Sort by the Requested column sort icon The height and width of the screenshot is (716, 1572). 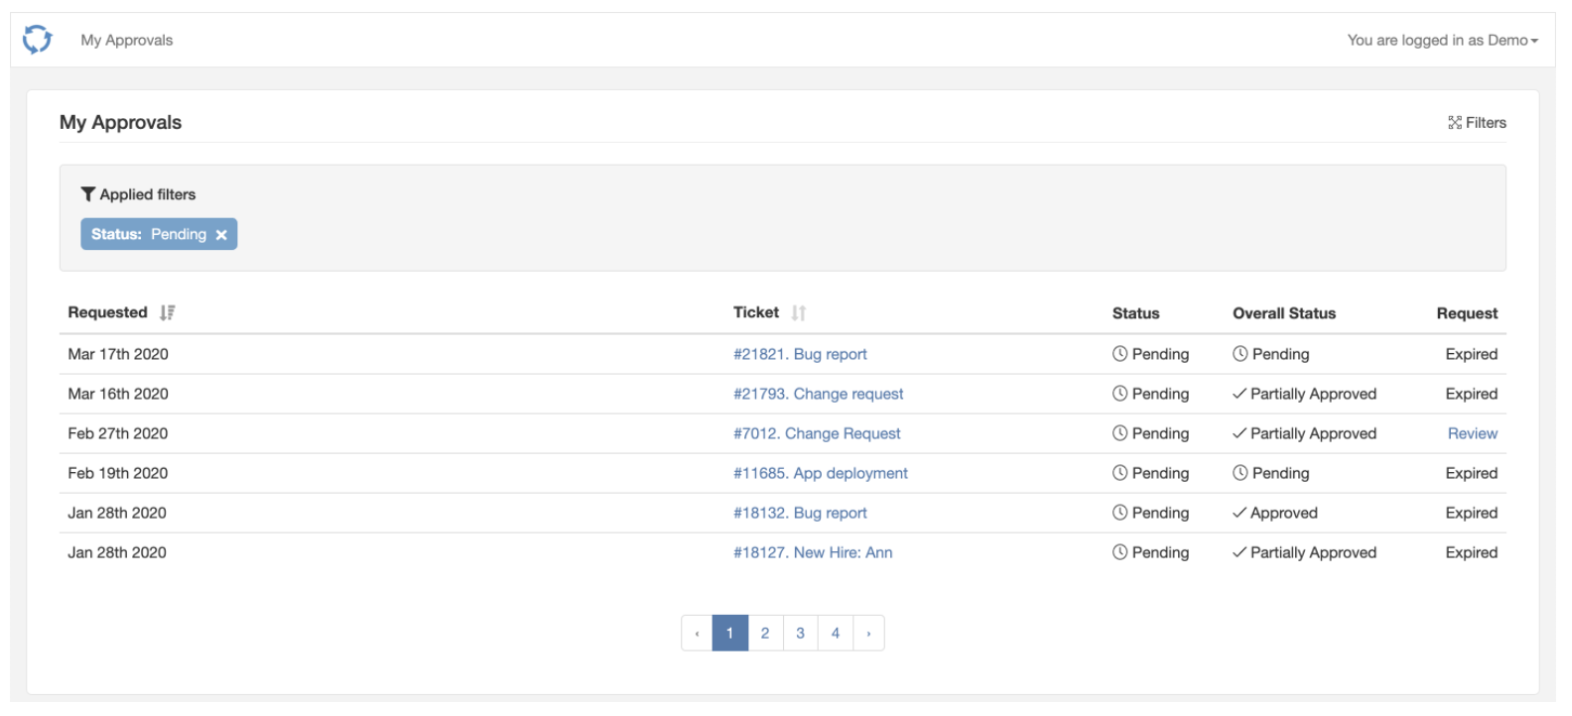167,313
